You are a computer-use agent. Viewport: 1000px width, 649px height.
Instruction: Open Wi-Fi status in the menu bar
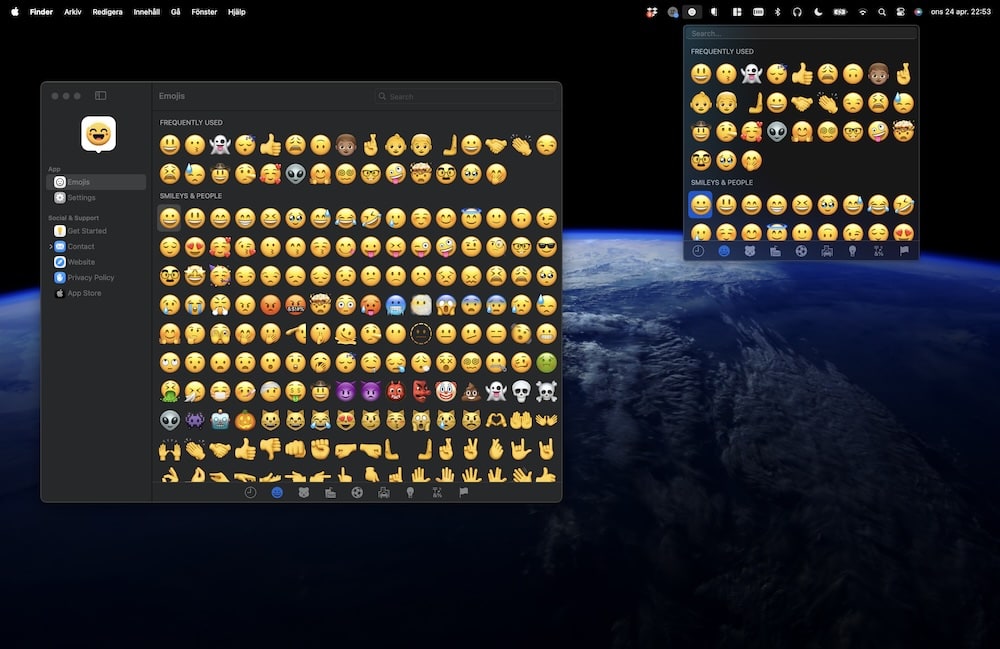click(862, 11)
